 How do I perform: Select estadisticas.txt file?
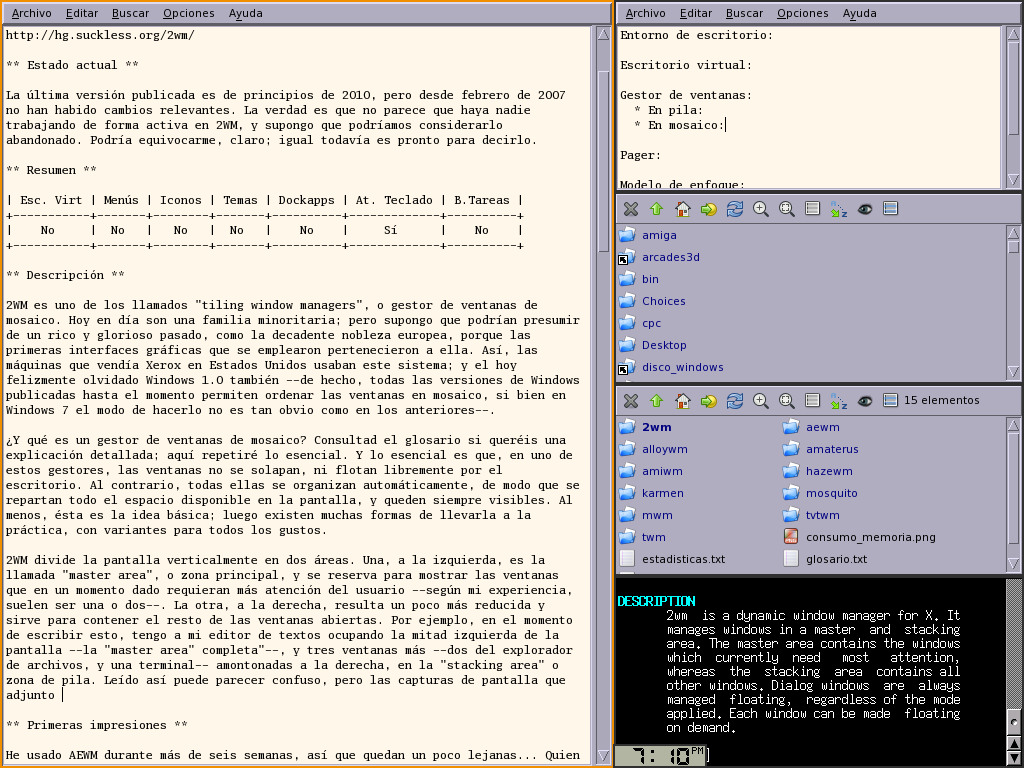[x=673, y=559]
